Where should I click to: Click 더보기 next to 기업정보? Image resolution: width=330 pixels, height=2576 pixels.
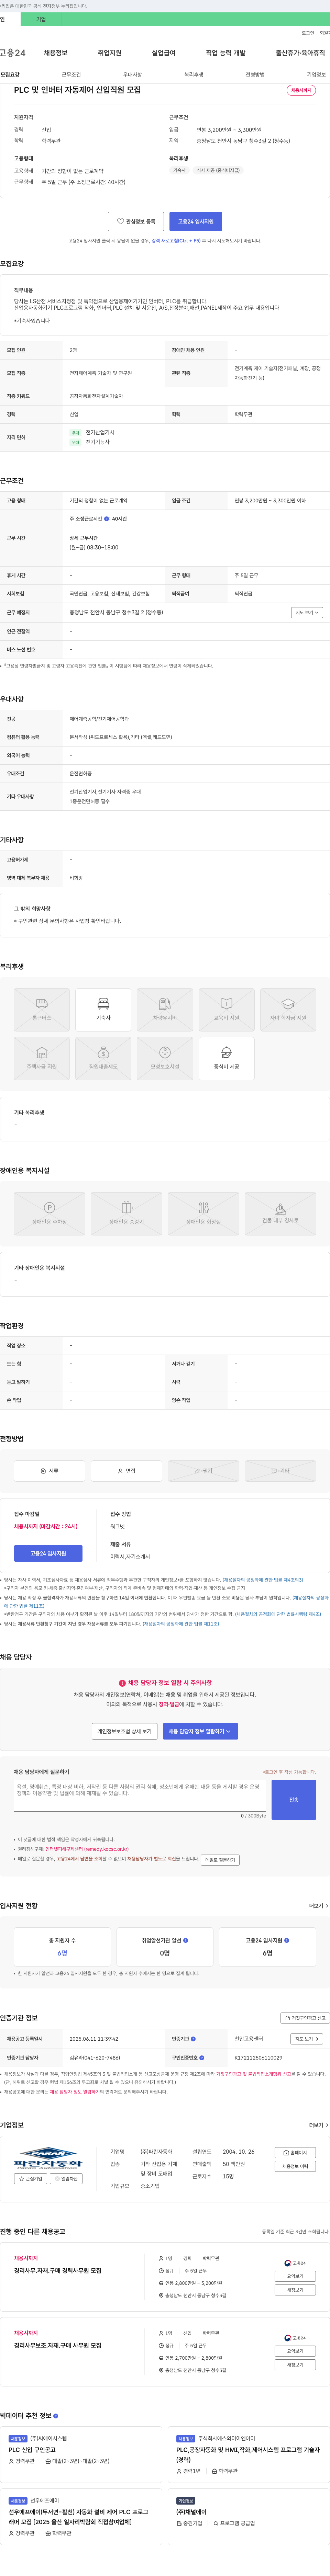click(318, 2125)
